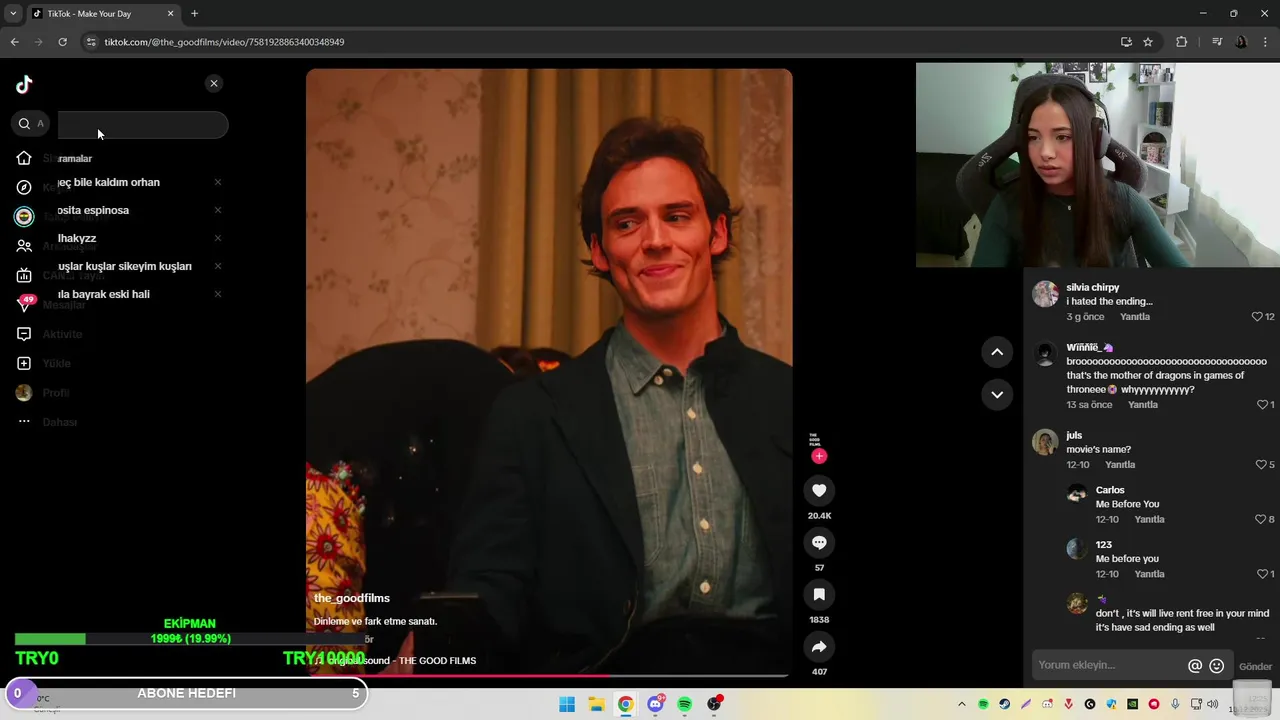1280x720 pixels.
Task: Open Chrome extensions puzzle icon
Action: (1182, 42)
